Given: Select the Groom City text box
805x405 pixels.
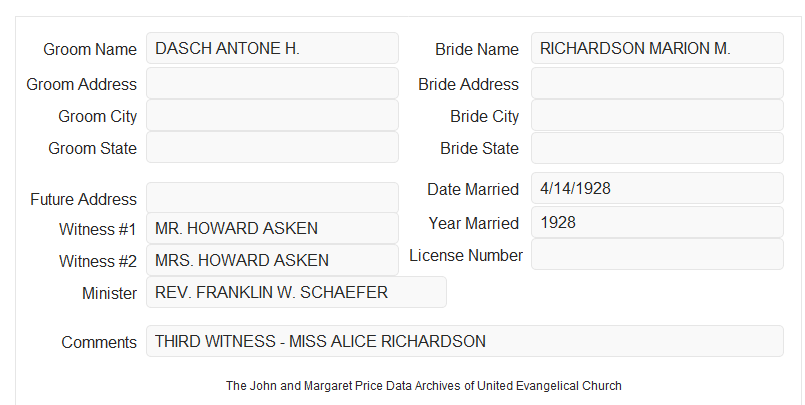Looking at the screenshot, I should click(272, 115).
